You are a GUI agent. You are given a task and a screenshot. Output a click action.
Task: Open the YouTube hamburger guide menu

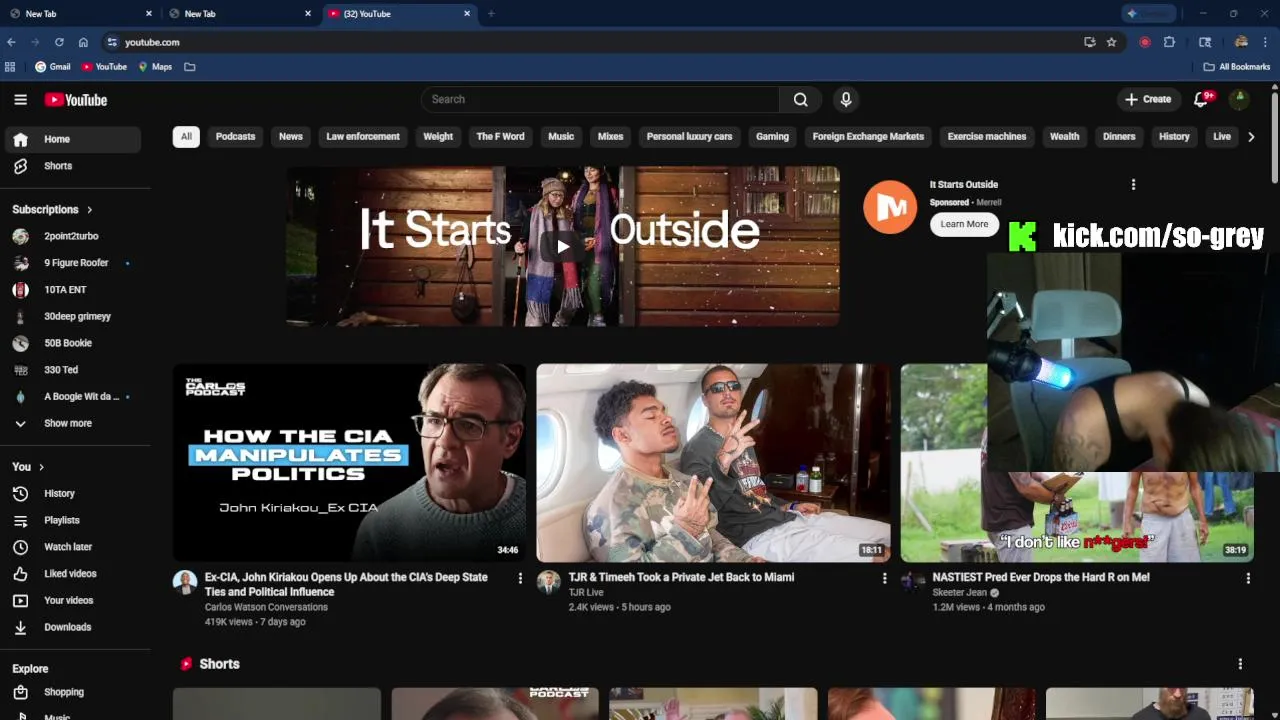(x=20, y=99)
